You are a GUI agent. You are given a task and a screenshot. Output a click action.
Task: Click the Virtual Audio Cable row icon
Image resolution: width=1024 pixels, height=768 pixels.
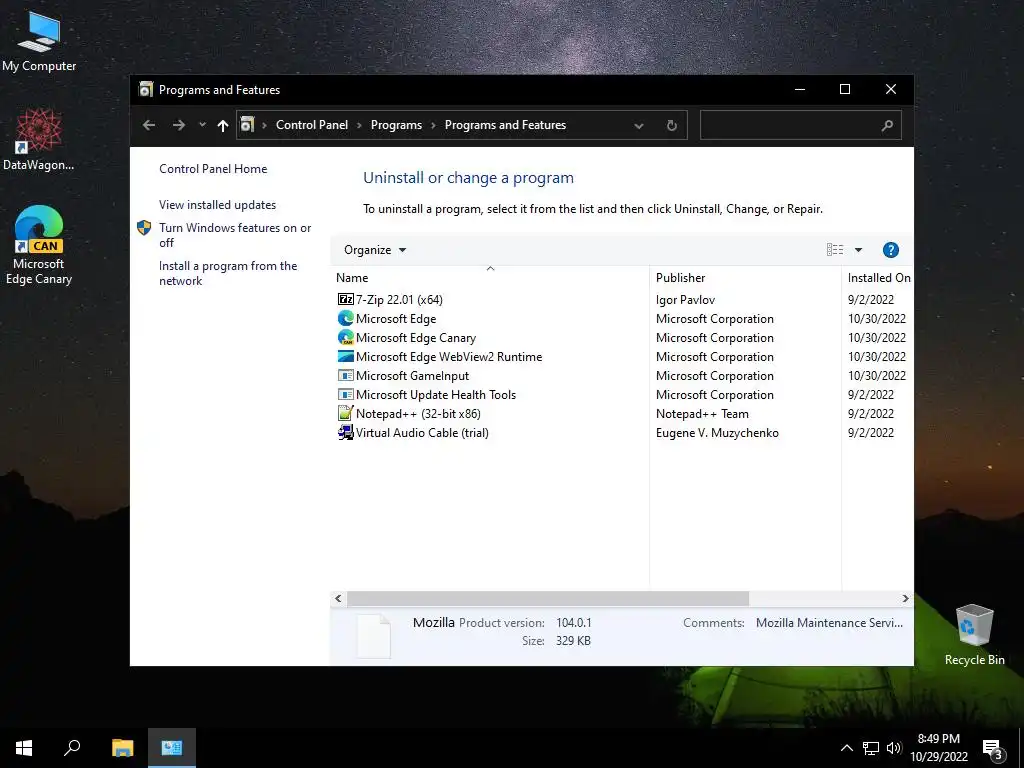point(345,432)
